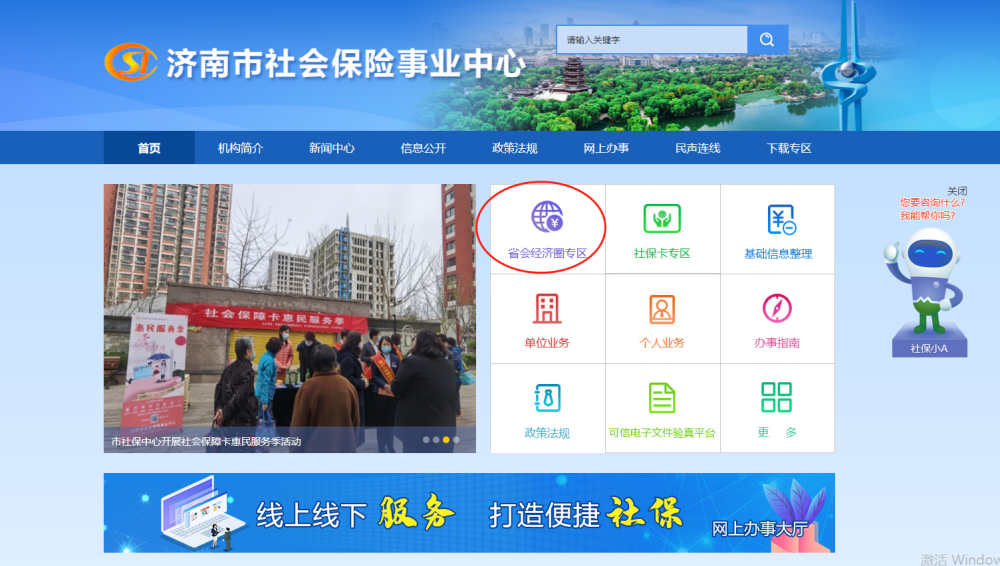Click the 单位业务 text link
Image resolution: width=1000 pixels, height=566 pixels.
[x=547, y=343]
